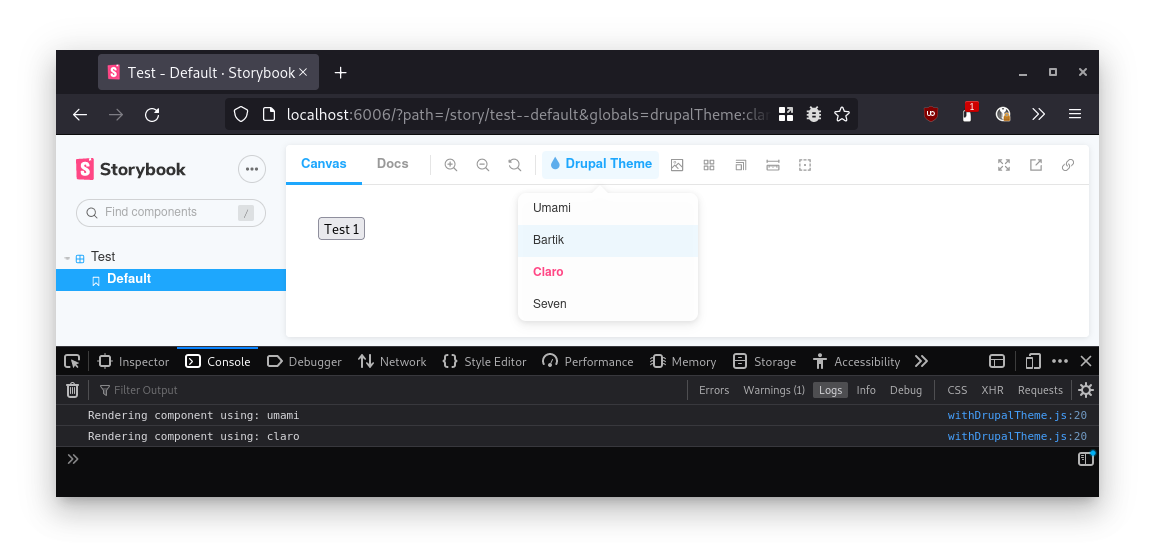The image size is (1155, 559).
Task: Focus the Filter Output field
Action: (390, 390)
